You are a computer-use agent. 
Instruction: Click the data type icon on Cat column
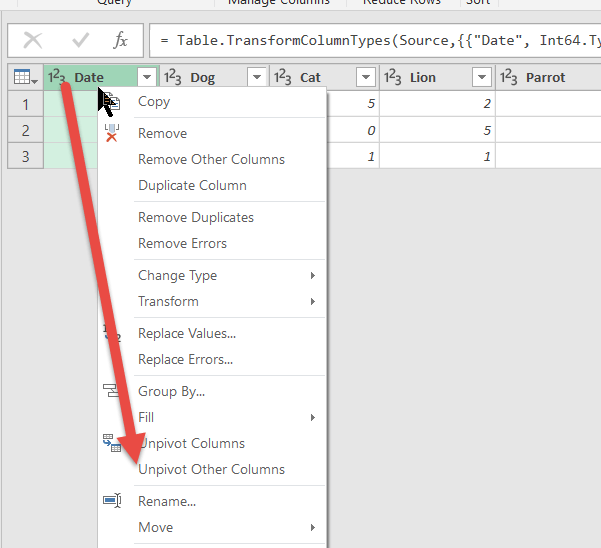click(x=282, y=78)
